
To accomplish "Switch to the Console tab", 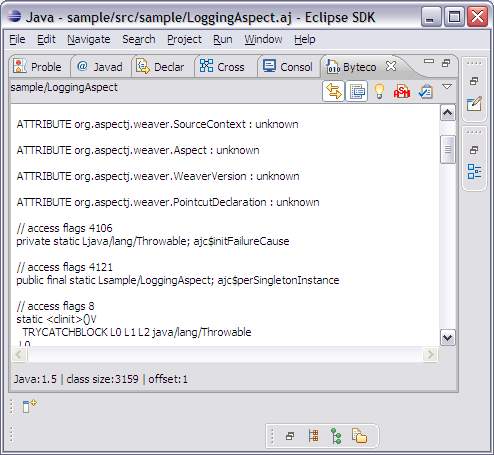I will coord(289,67).
